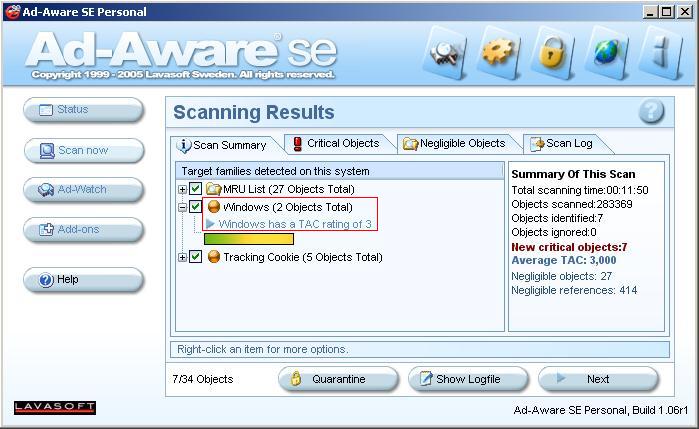Screen dimensions: 699x429
Task: Toggle the Windows family checkbox
Action: (195, 206)
